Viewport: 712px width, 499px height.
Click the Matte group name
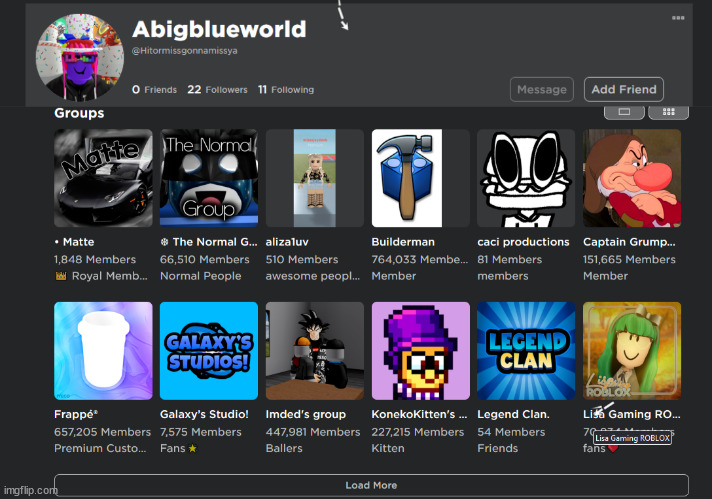pos(74,242)
